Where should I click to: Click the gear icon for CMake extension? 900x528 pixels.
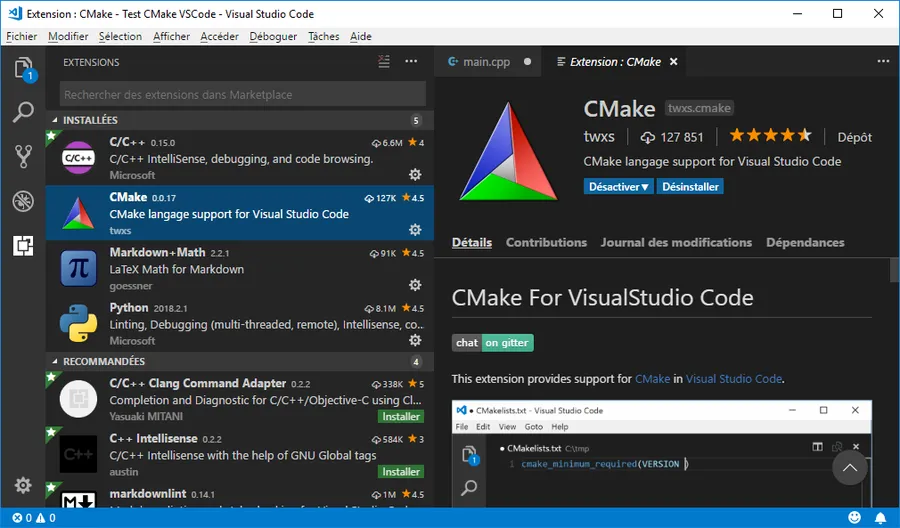click(x=415, y=230)
